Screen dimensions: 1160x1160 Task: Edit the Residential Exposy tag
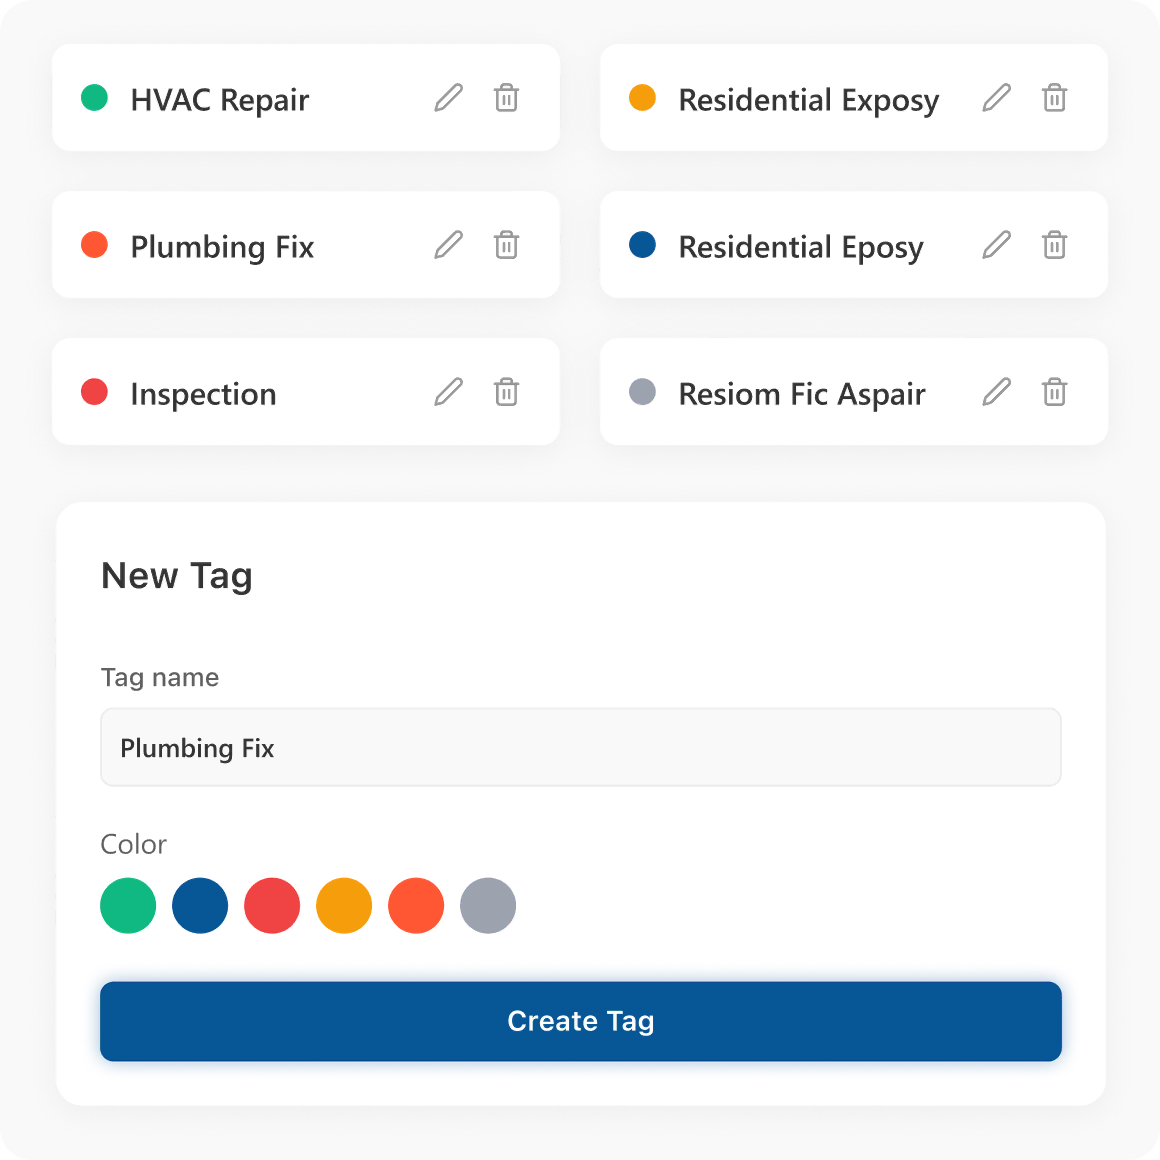pyautogui.click(x=997, y=98)
